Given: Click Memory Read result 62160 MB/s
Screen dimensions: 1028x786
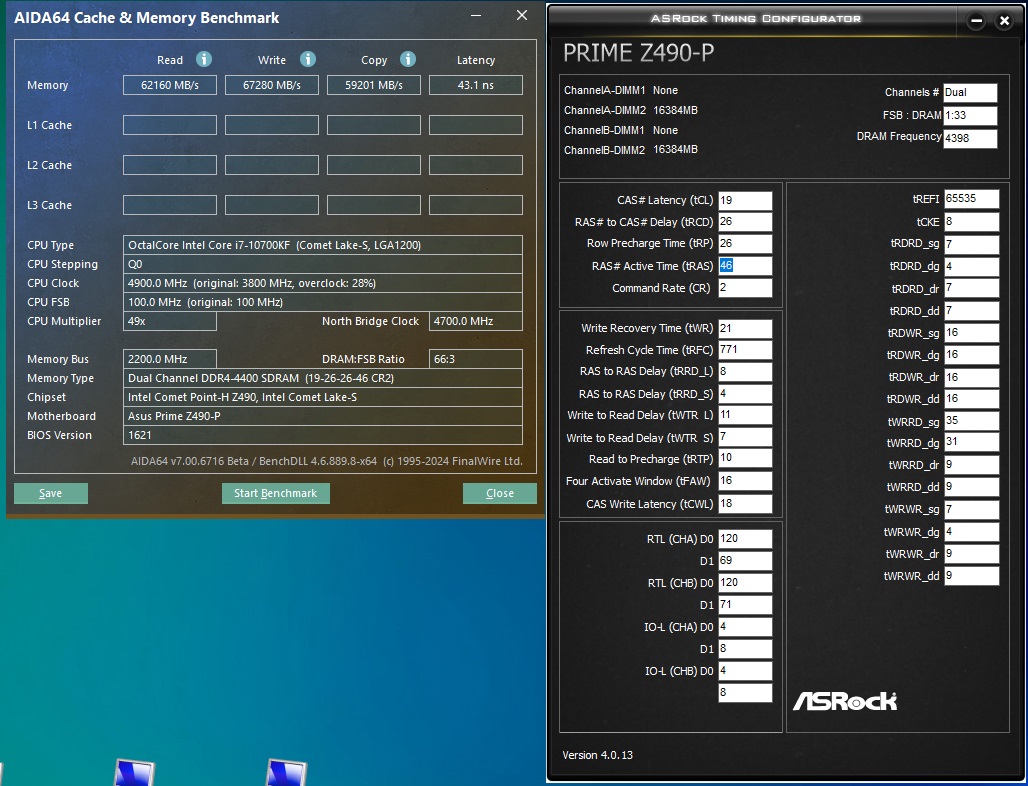Looking at the screenshot, I should (x=170, y=85).
